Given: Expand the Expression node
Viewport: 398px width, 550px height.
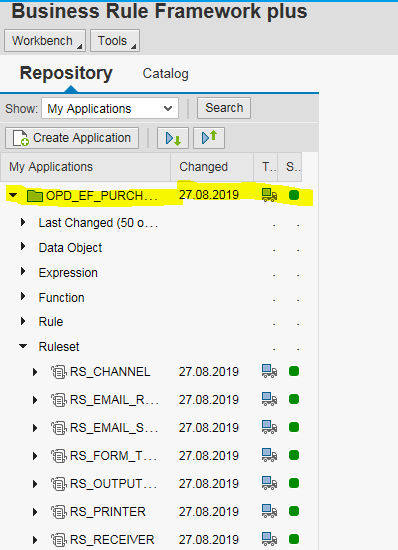Looking at the screenshot, I should (23, 271).
